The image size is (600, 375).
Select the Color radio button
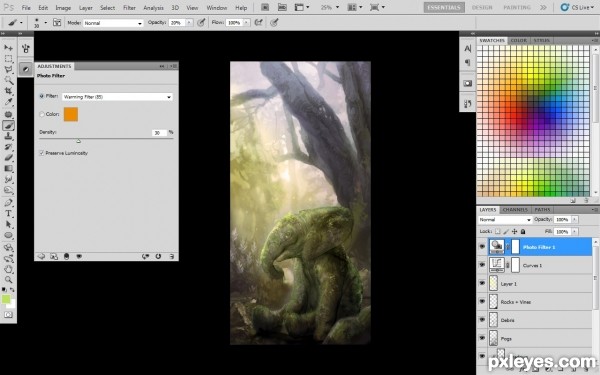pyautogui.click(x=42, y=114)
